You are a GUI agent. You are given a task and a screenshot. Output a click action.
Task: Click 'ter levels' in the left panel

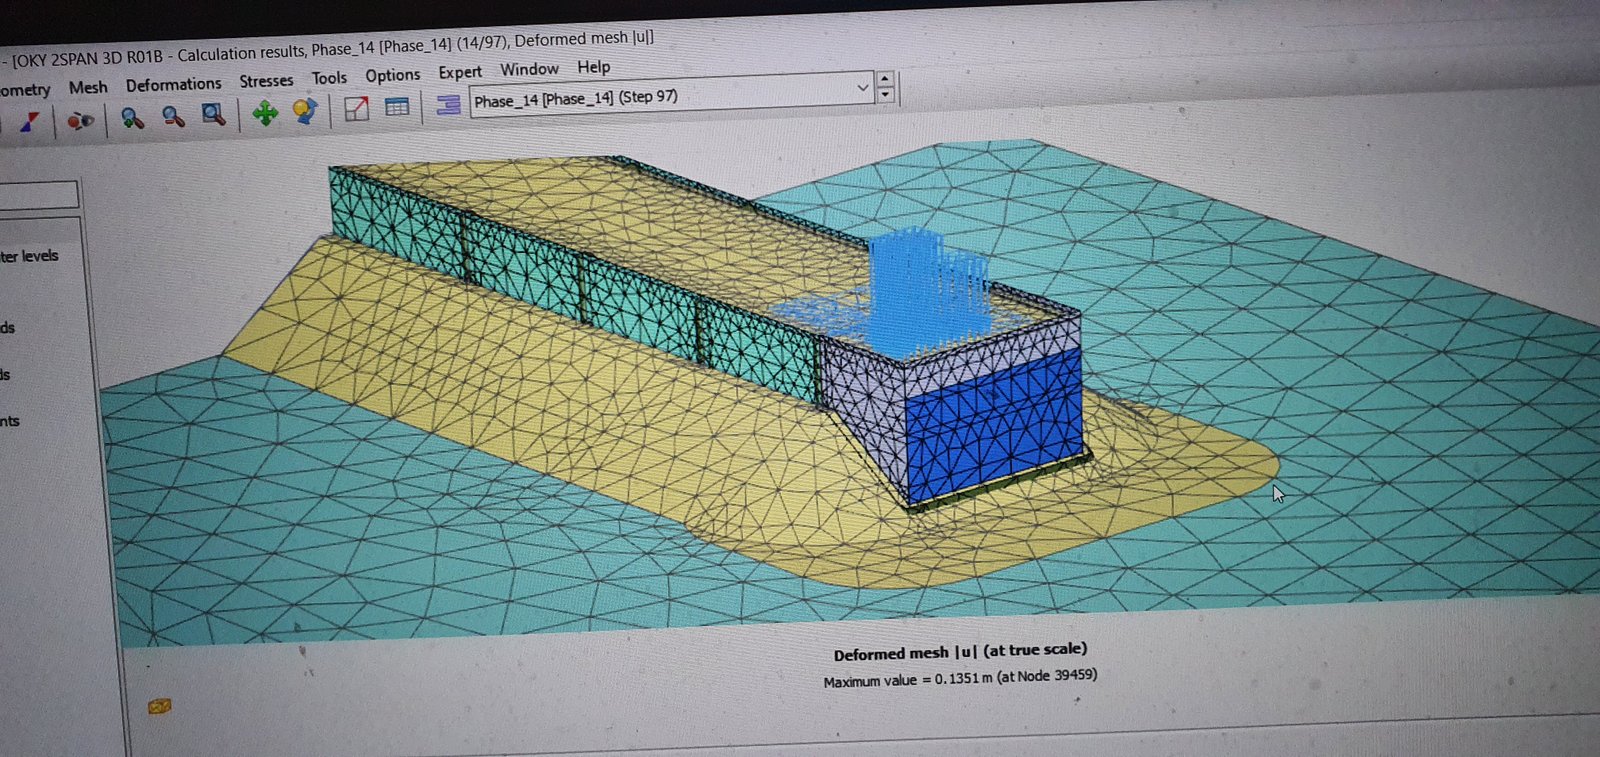point(29,256)
